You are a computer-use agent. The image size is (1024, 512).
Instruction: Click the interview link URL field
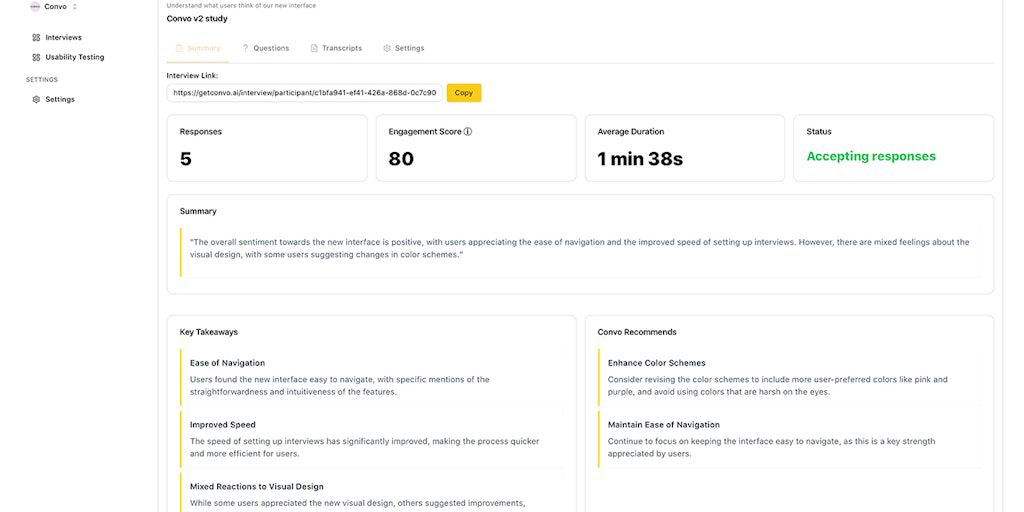304,93
